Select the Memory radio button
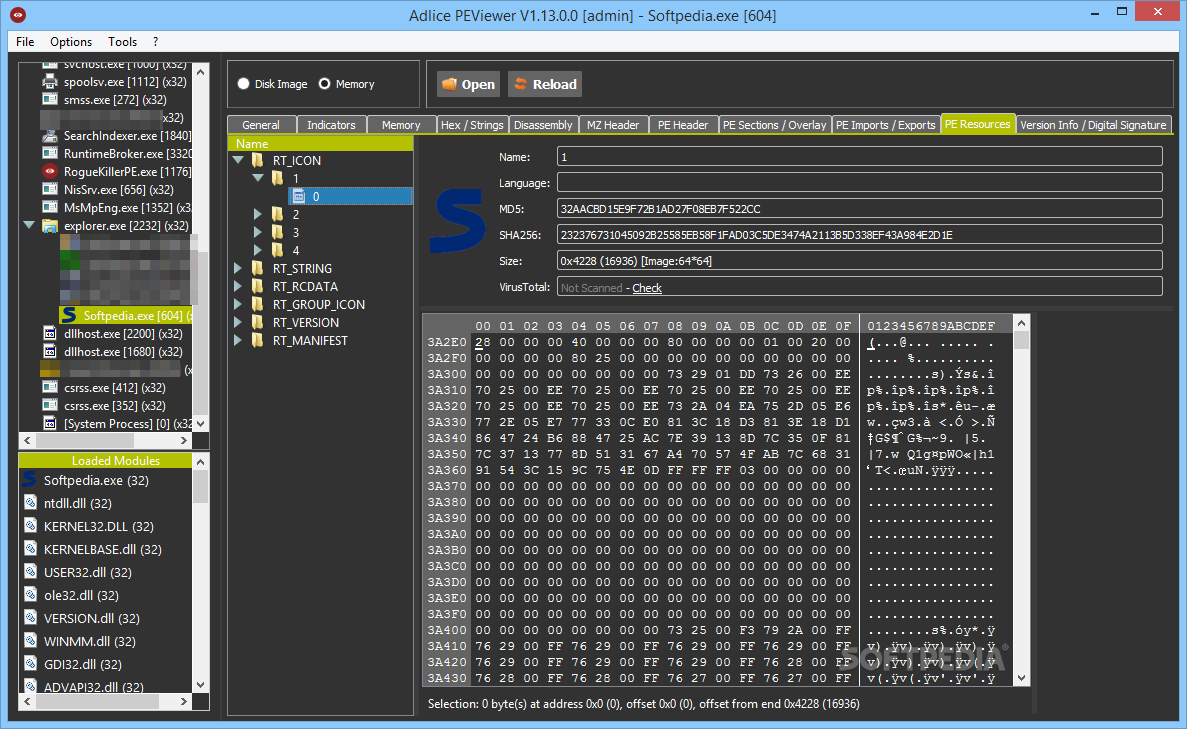Viewport: 1187px width, 729px height. click(x=325, y=84)
